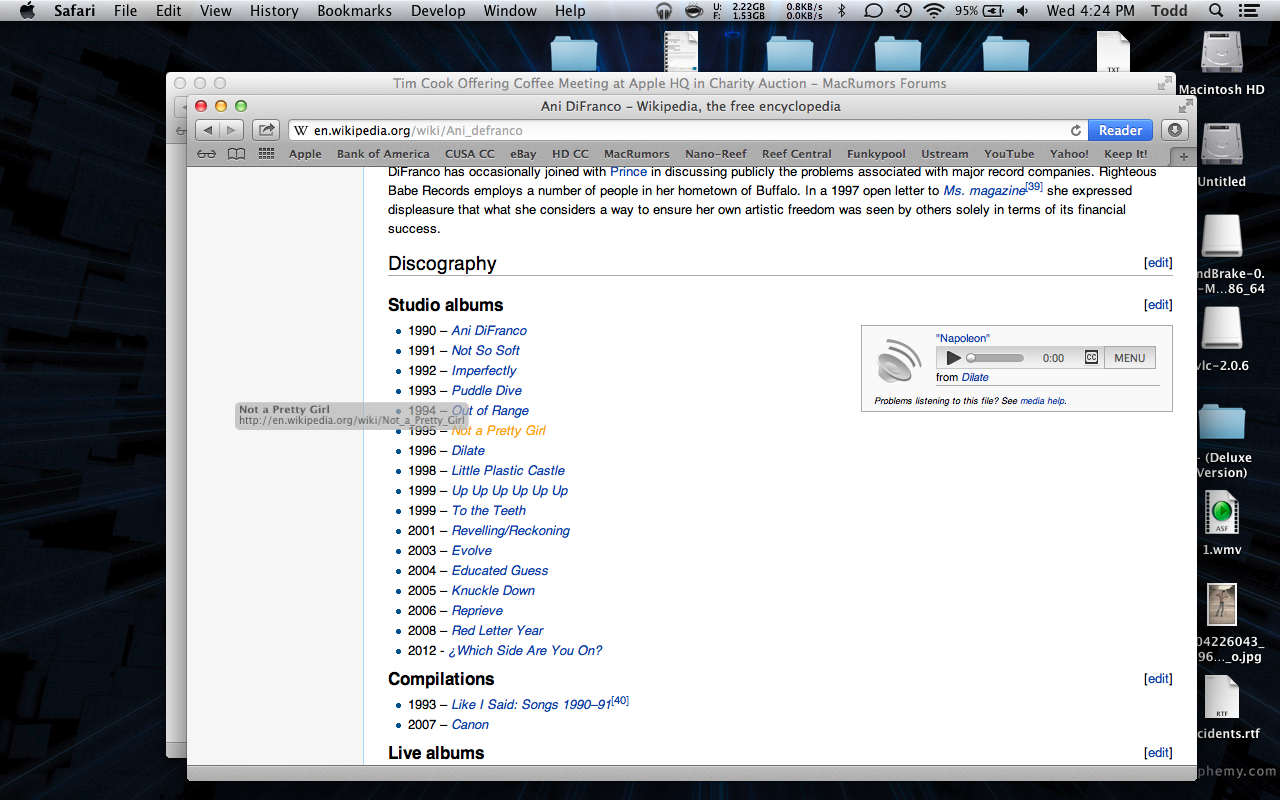Open the Red Letter Year link

497,631
